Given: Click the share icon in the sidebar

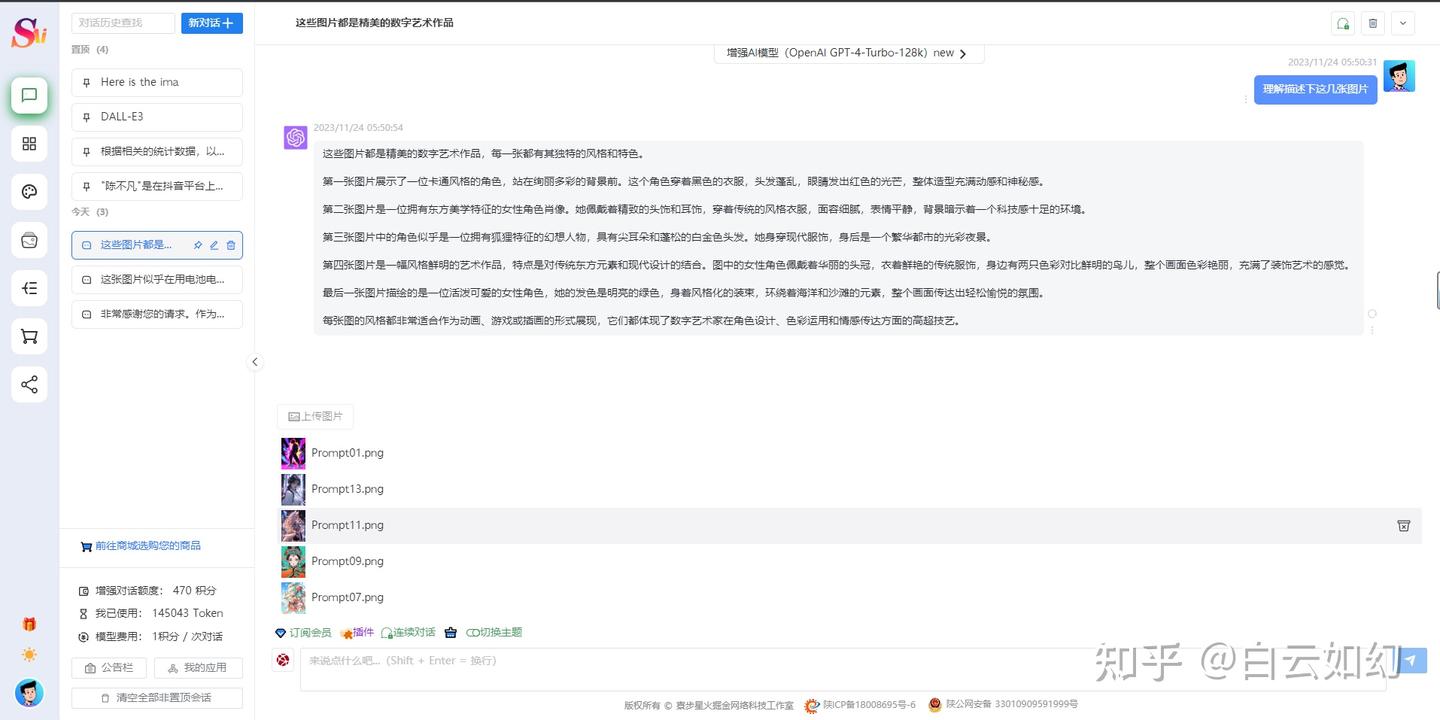Looking at the screenshot, I should click(29, 384).
